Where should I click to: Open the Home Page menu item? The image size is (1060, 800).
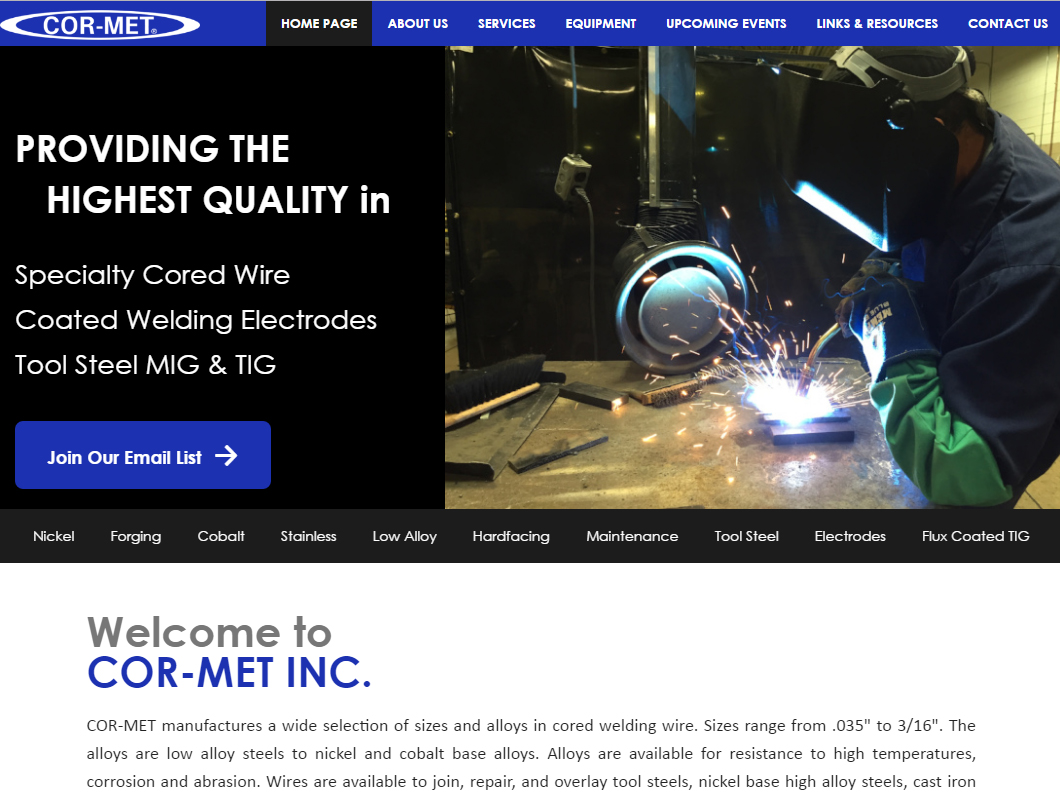[319, 24]
